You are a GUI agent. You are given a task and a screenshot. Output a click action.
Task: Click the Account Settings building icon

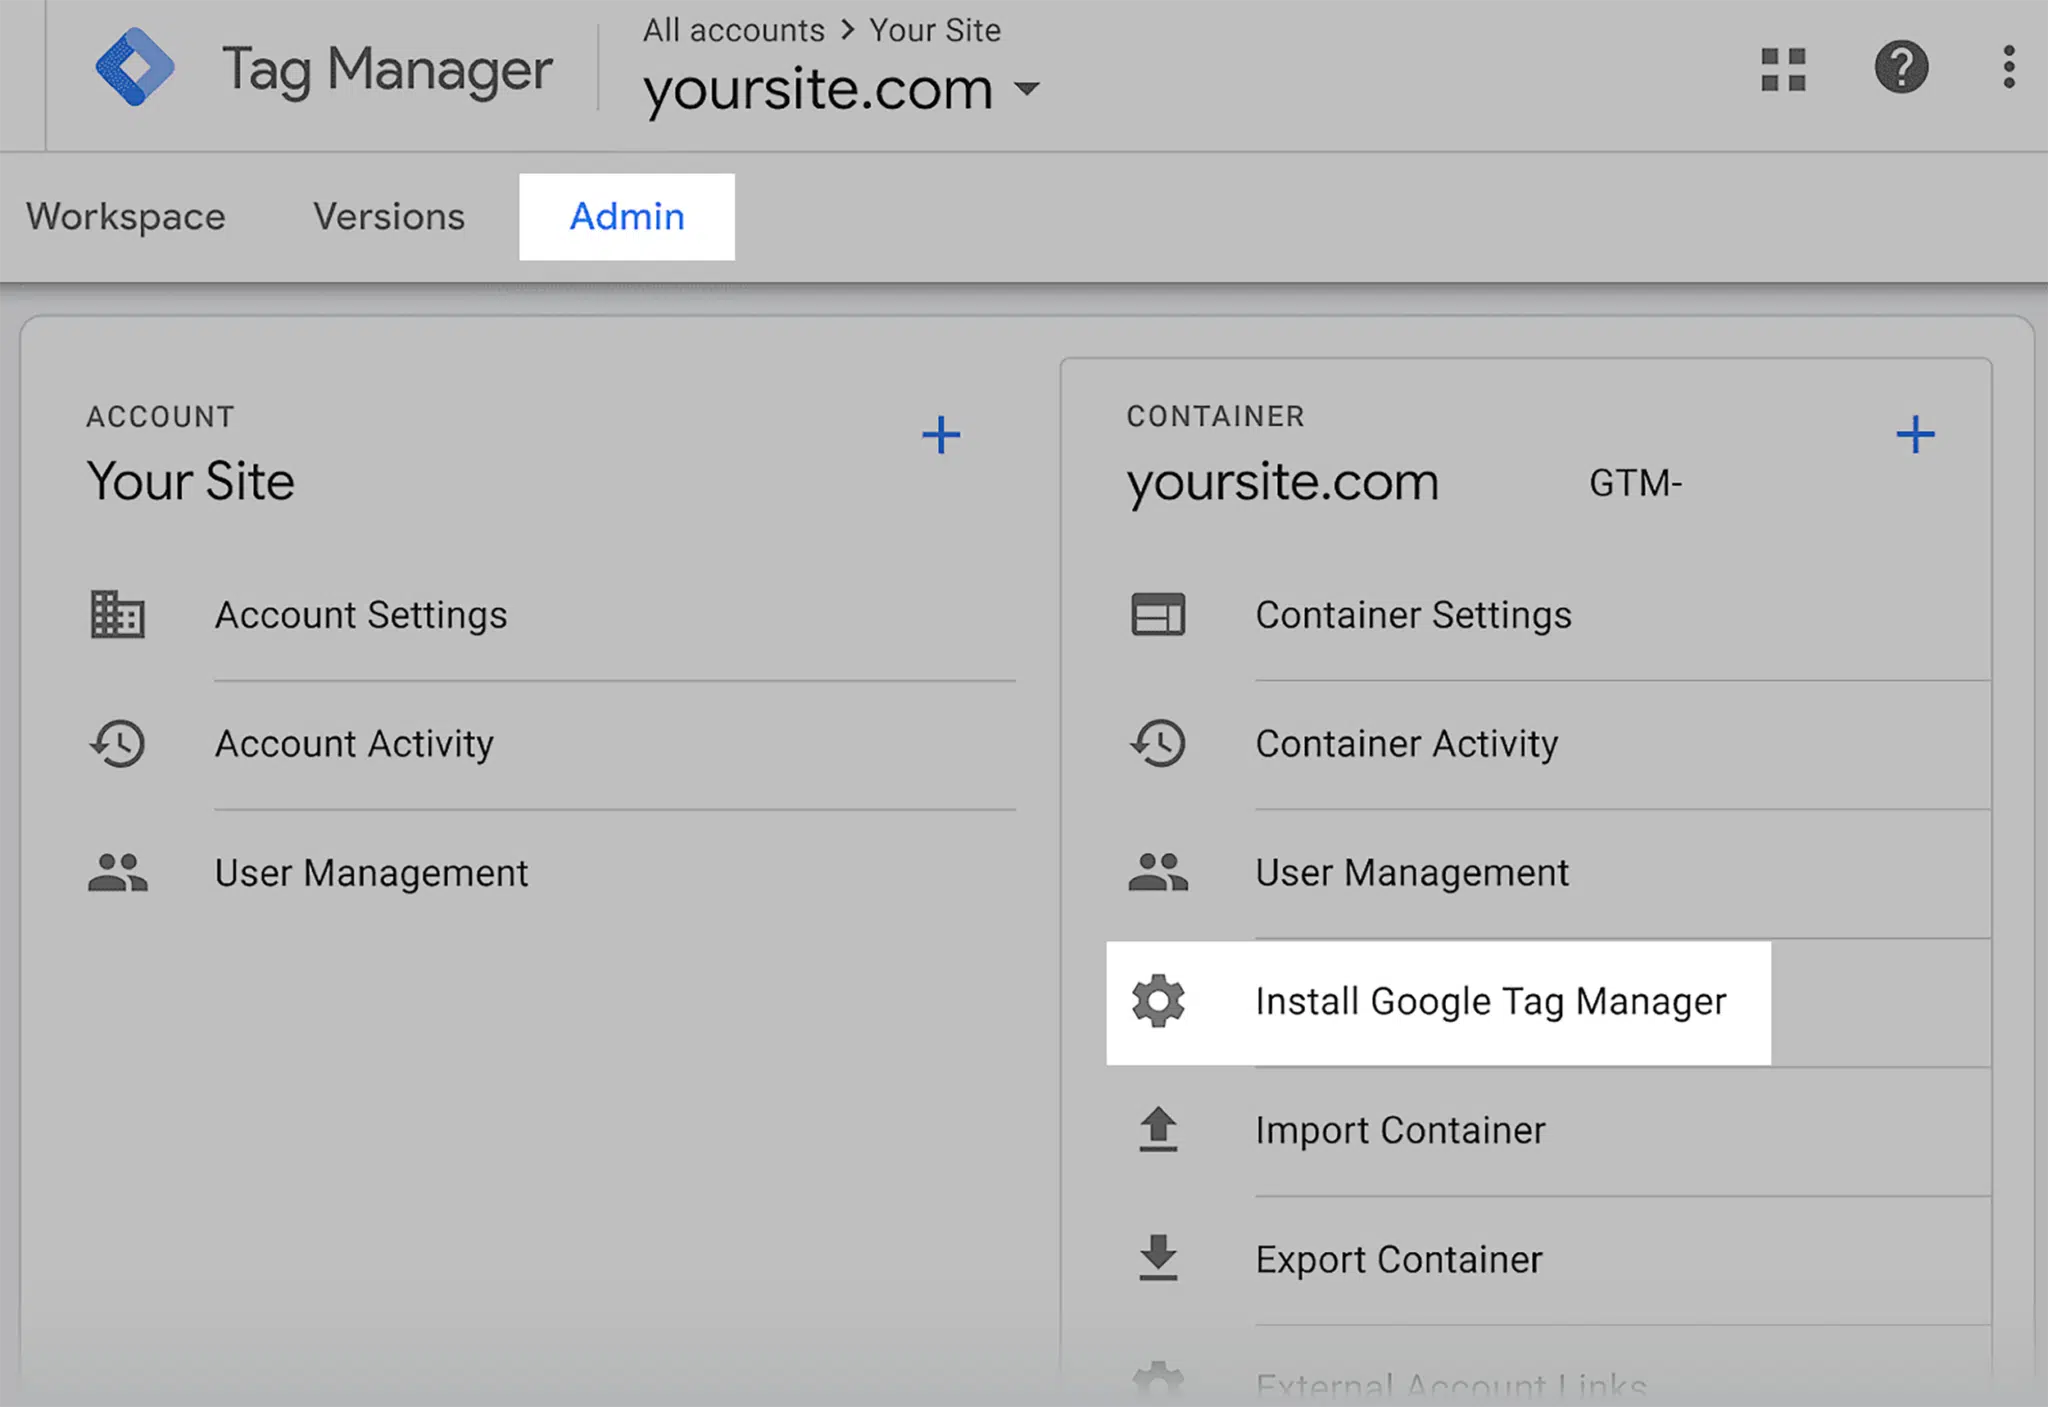118,614
